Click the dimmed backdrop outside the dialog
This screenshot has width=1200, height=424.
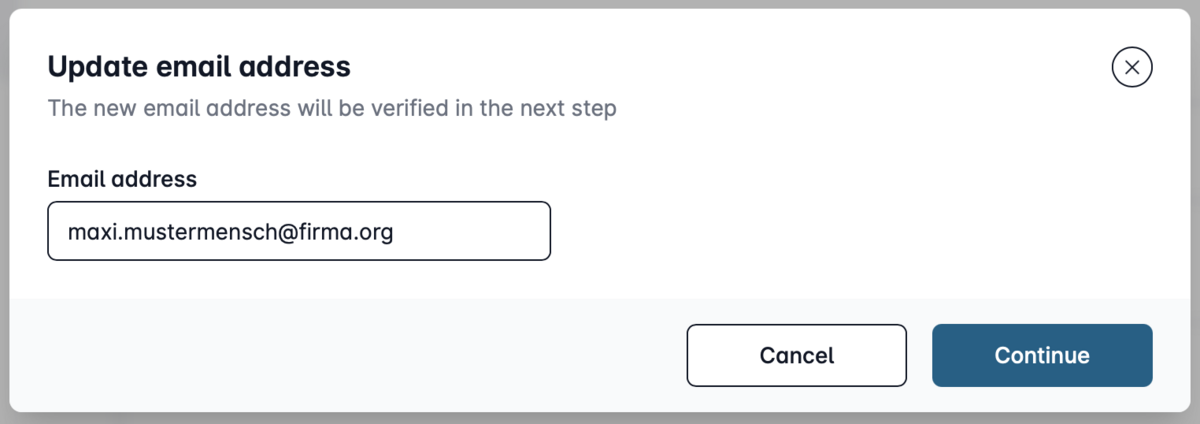coord(600,418)
